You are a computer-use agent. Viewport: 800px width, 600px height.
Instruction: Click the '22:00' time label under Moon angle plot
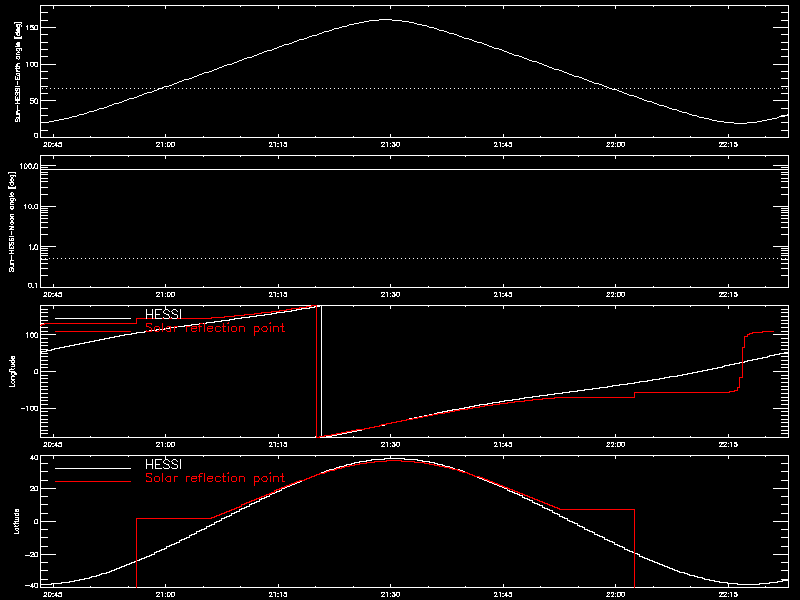[x=616, y=294]
